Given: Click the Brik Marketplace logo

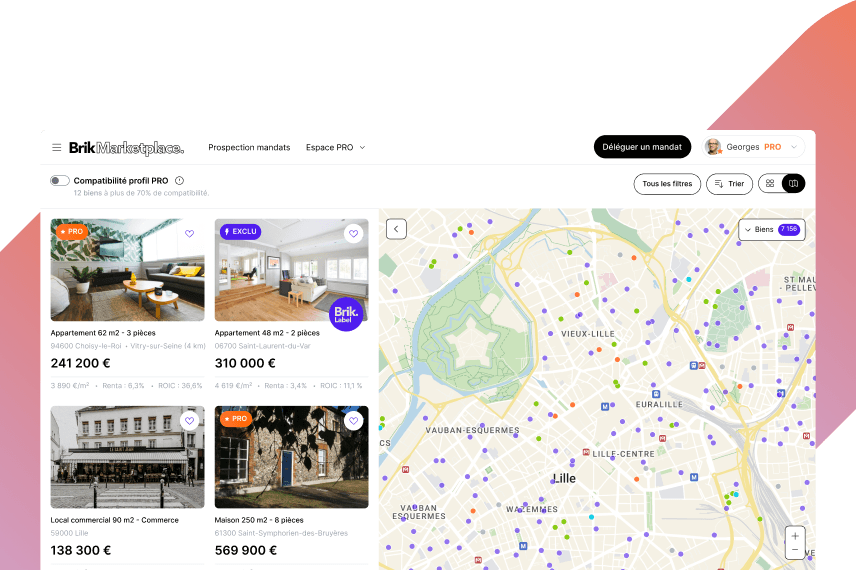Looking at the screenshot, I should coord(126,148).
